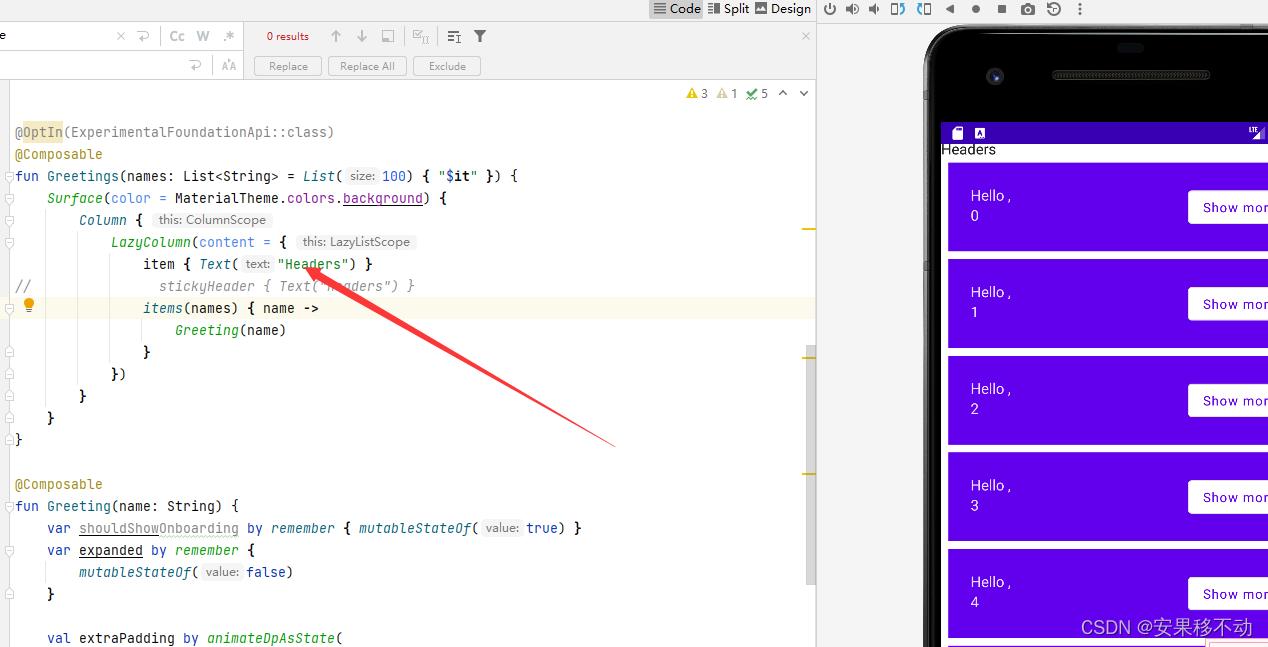Switch to Design view
This screenshot has height=647, width=1268.
(783, 9)
